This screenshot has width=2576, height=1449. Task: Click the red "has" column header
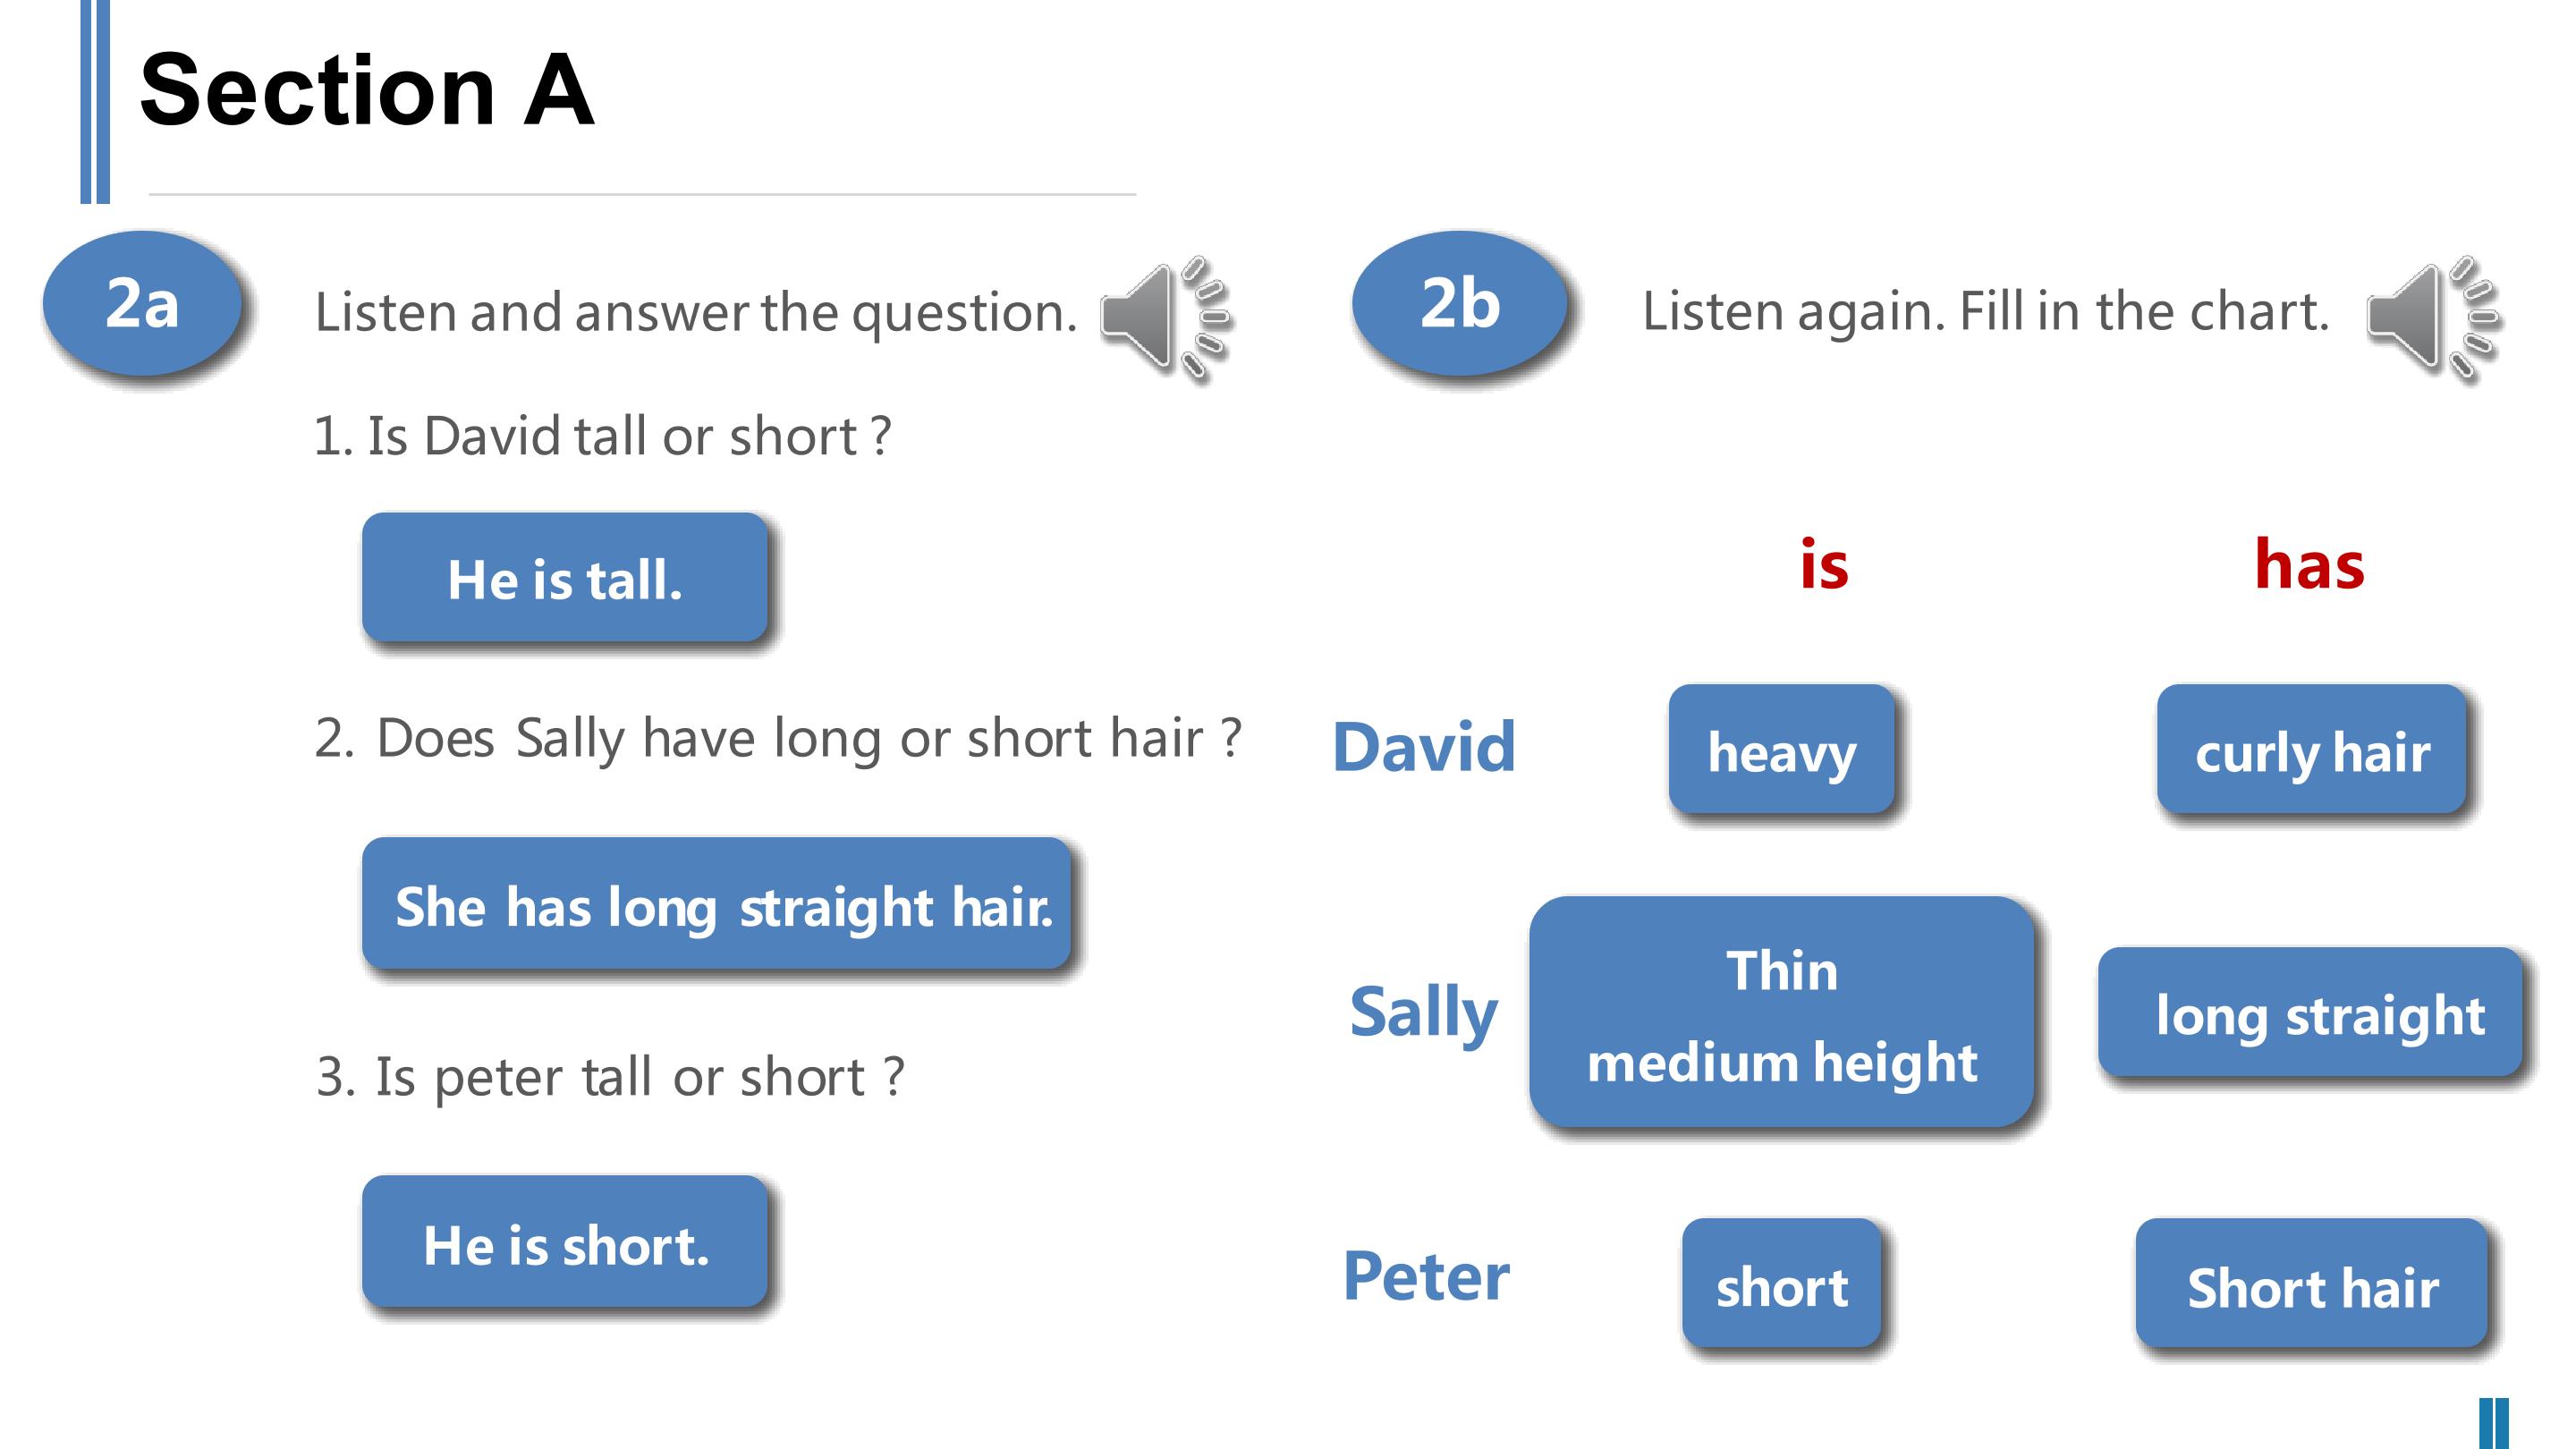2309,565
